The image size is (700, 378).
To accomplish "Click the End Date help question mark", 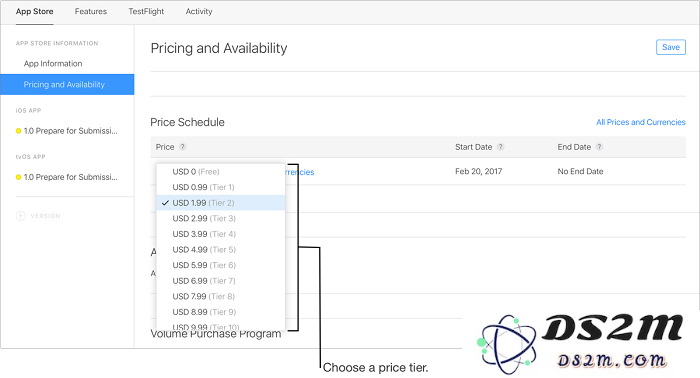I will coord(599,147).
